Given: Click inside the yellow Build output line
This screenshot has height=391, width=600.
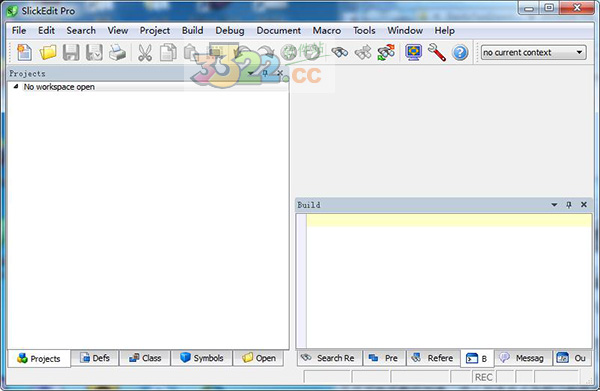Looking at the screenshot, I should tap(449, 220).
